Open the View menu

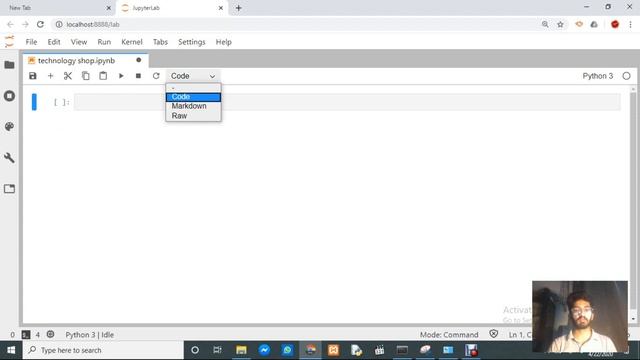[79, 42]
